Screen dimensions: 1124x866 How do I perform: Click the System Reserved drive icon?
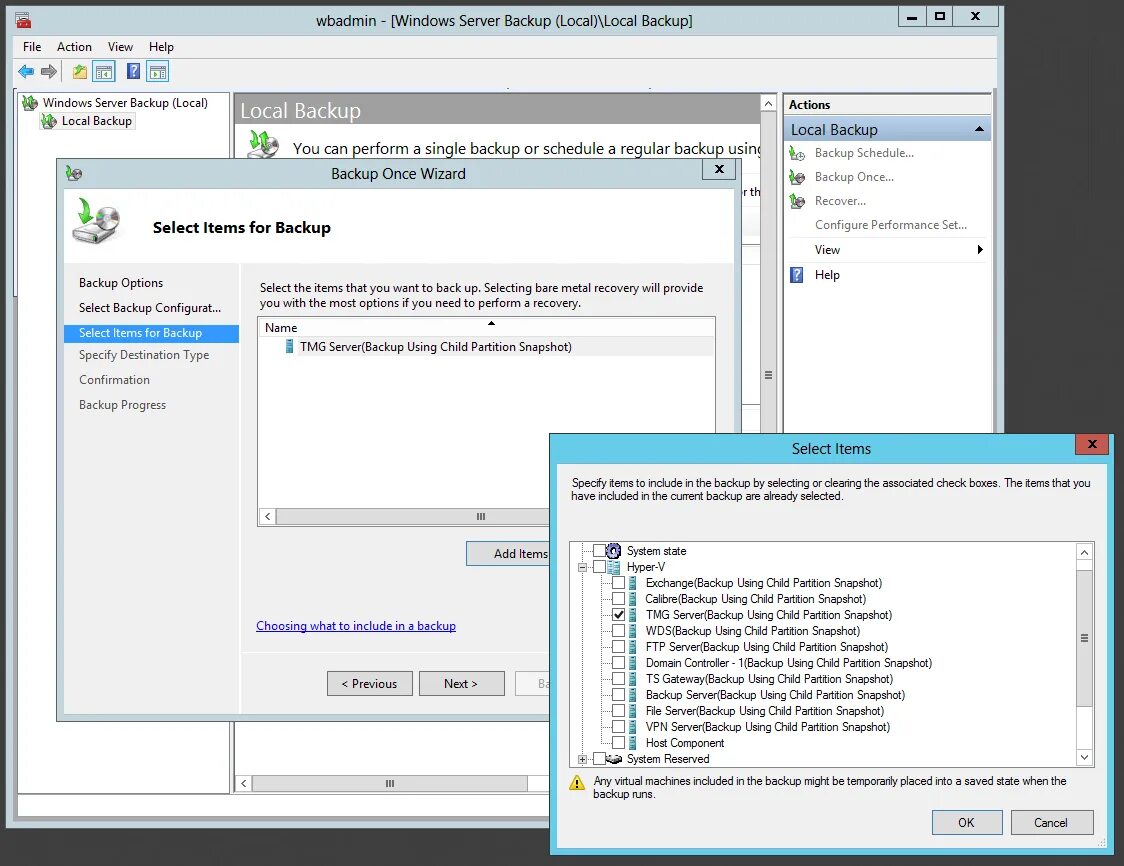[x=614, y=759]
